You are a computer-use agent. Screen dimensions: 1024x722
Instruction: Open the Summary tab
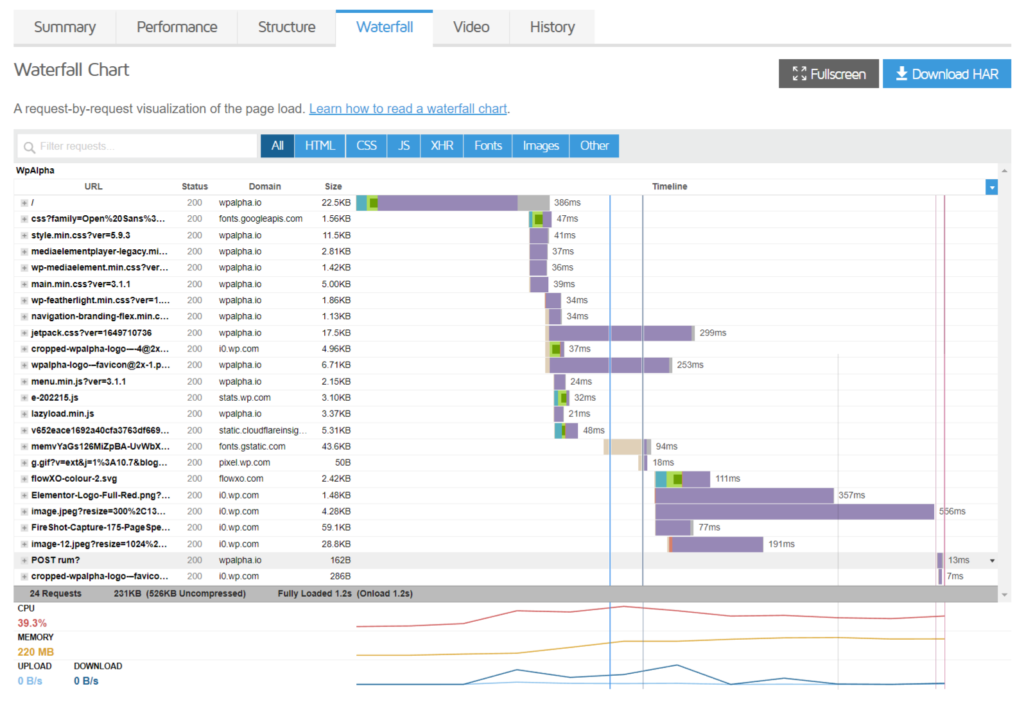click(x=65, y=27)
